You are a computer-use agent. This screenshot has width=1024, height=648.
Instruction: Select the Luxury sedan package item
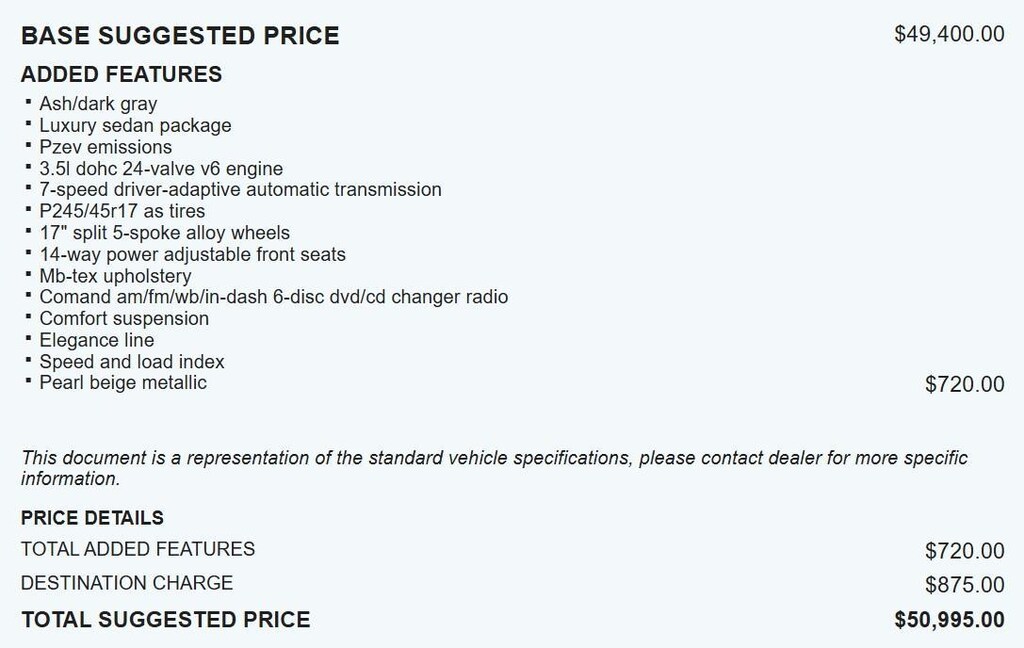[x=135, y=125]
